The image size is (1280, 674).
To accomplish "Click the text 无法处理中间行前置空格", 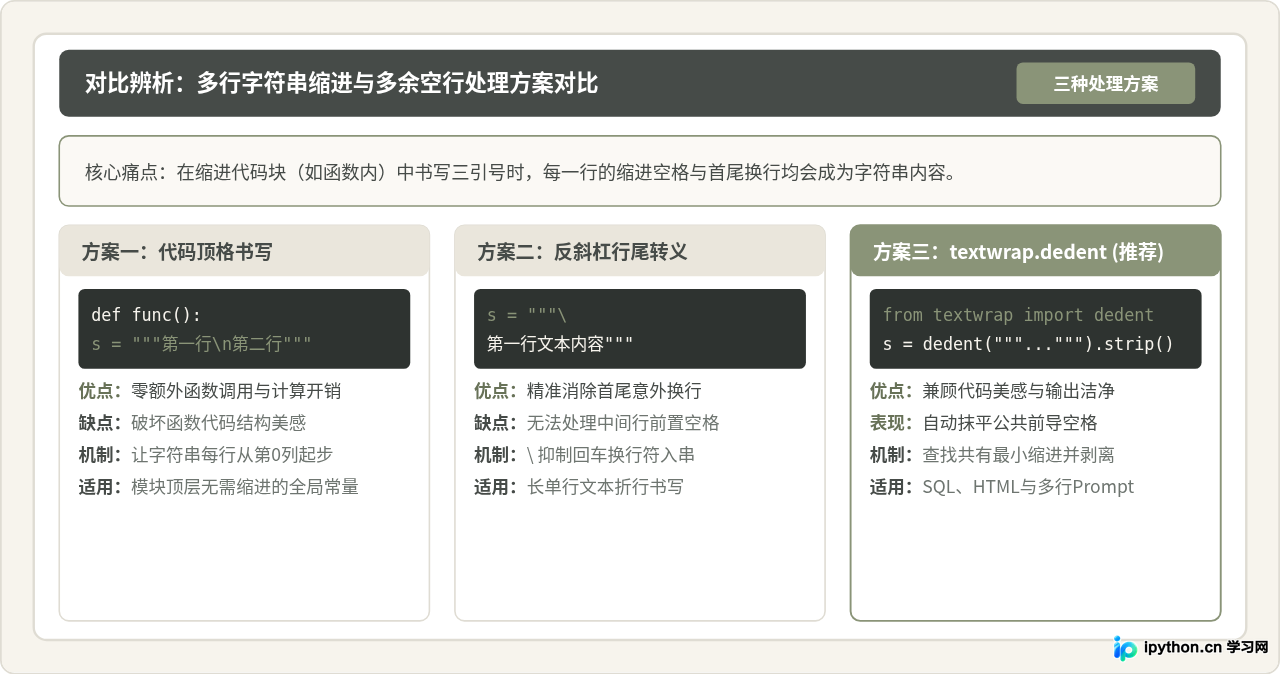I will [x=623, y=423].
